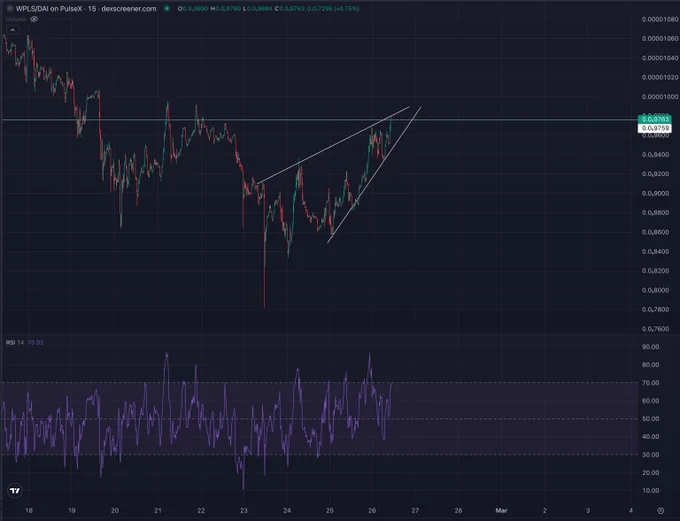The image size is (680, 521).
Task: Click the date label 23 on time axis
Action: click(x=244, y=511)
